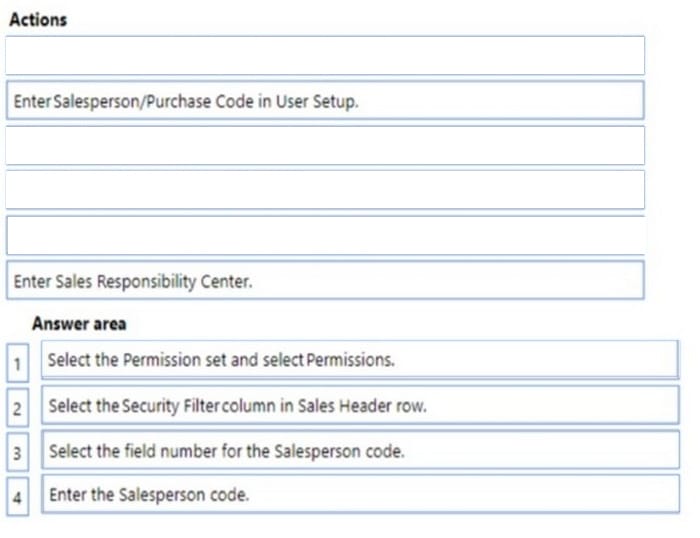The image size is (700, 538).
Task: Click empty slot directly below Salesperson/Purchase Code action
Action: tap(325, 145)
